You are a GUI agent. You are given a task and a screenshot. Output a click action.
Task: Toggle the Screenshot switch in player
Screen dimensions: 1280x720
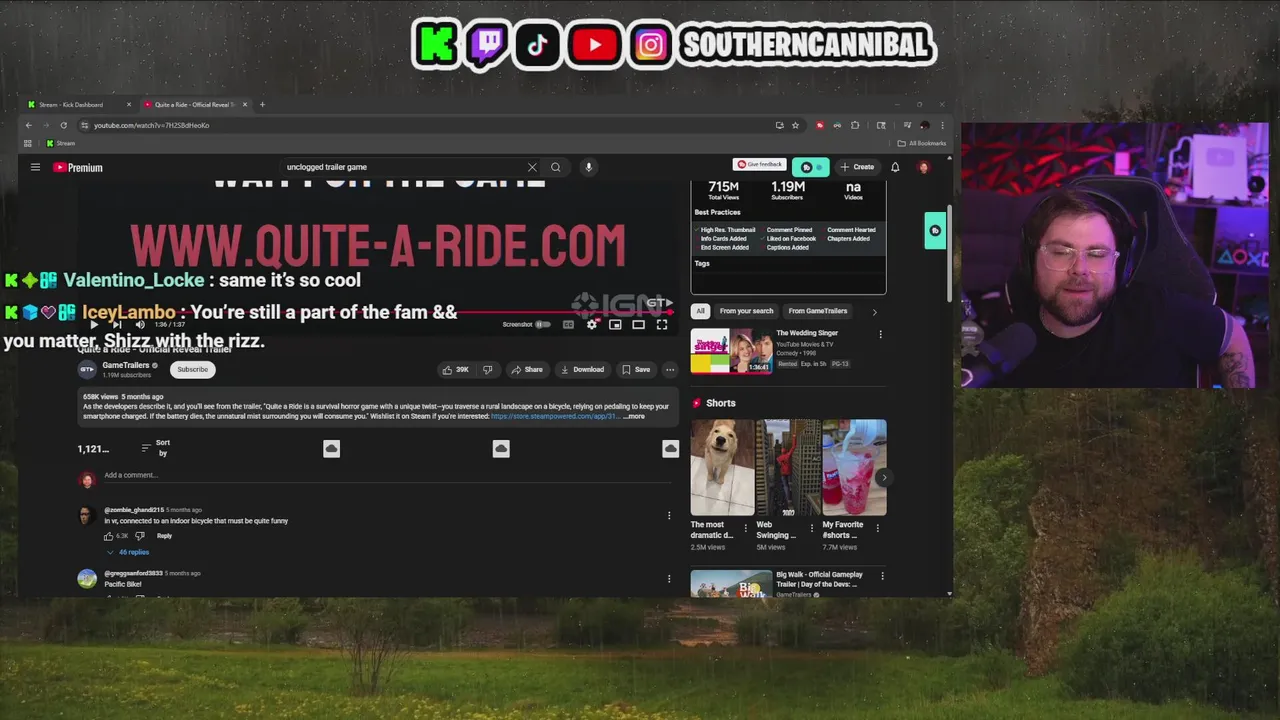click(x=543, y=324)
